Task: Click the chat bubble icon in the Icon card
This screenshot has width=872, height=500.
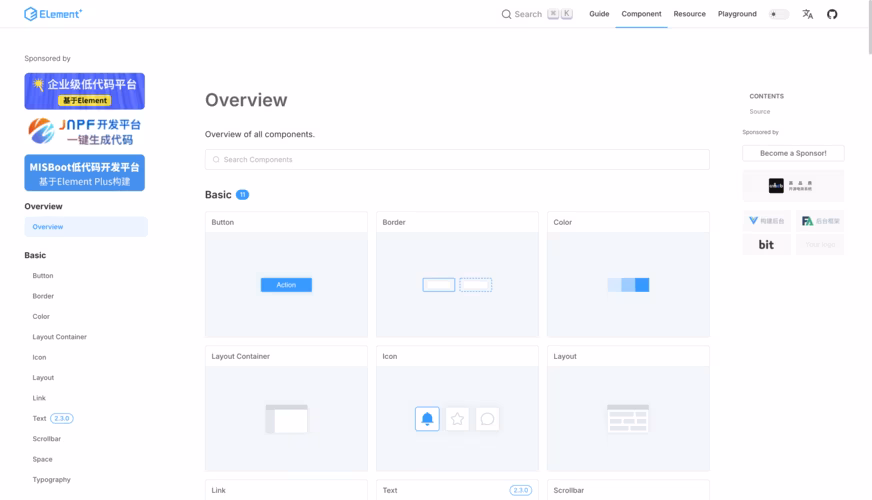Action: (x=487, y=419)
